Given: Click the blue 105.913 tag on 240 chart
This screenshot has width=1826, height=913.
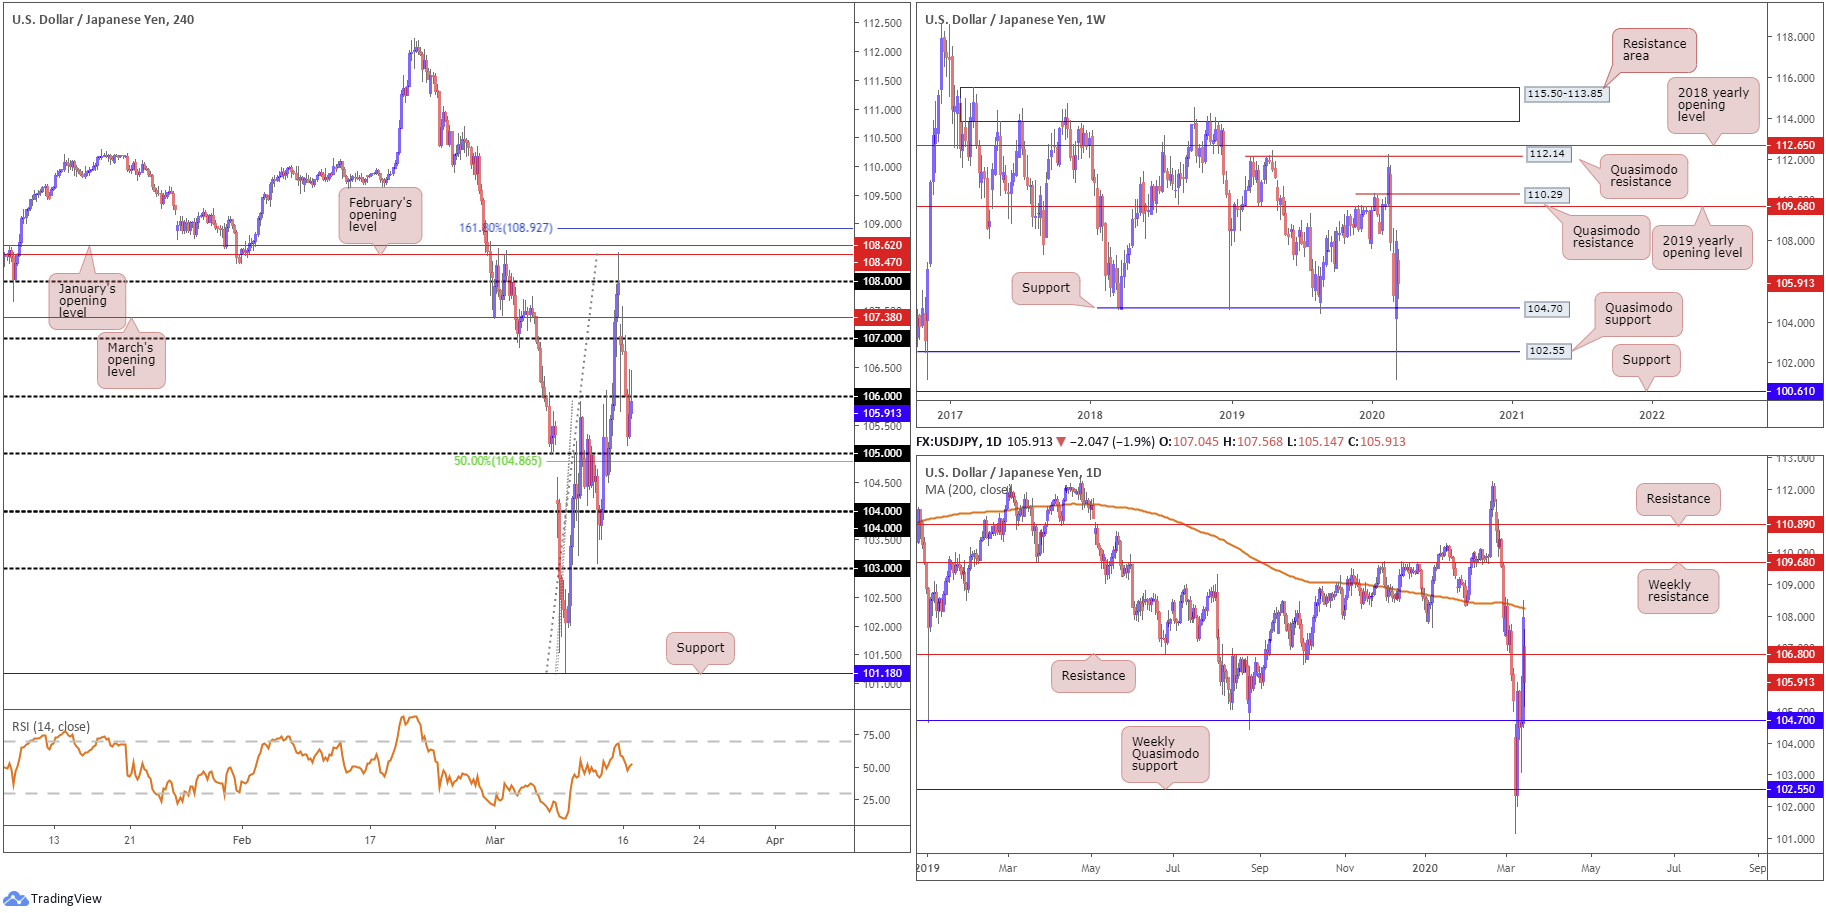Looking at the screenshot, I should tap(882, 413).
